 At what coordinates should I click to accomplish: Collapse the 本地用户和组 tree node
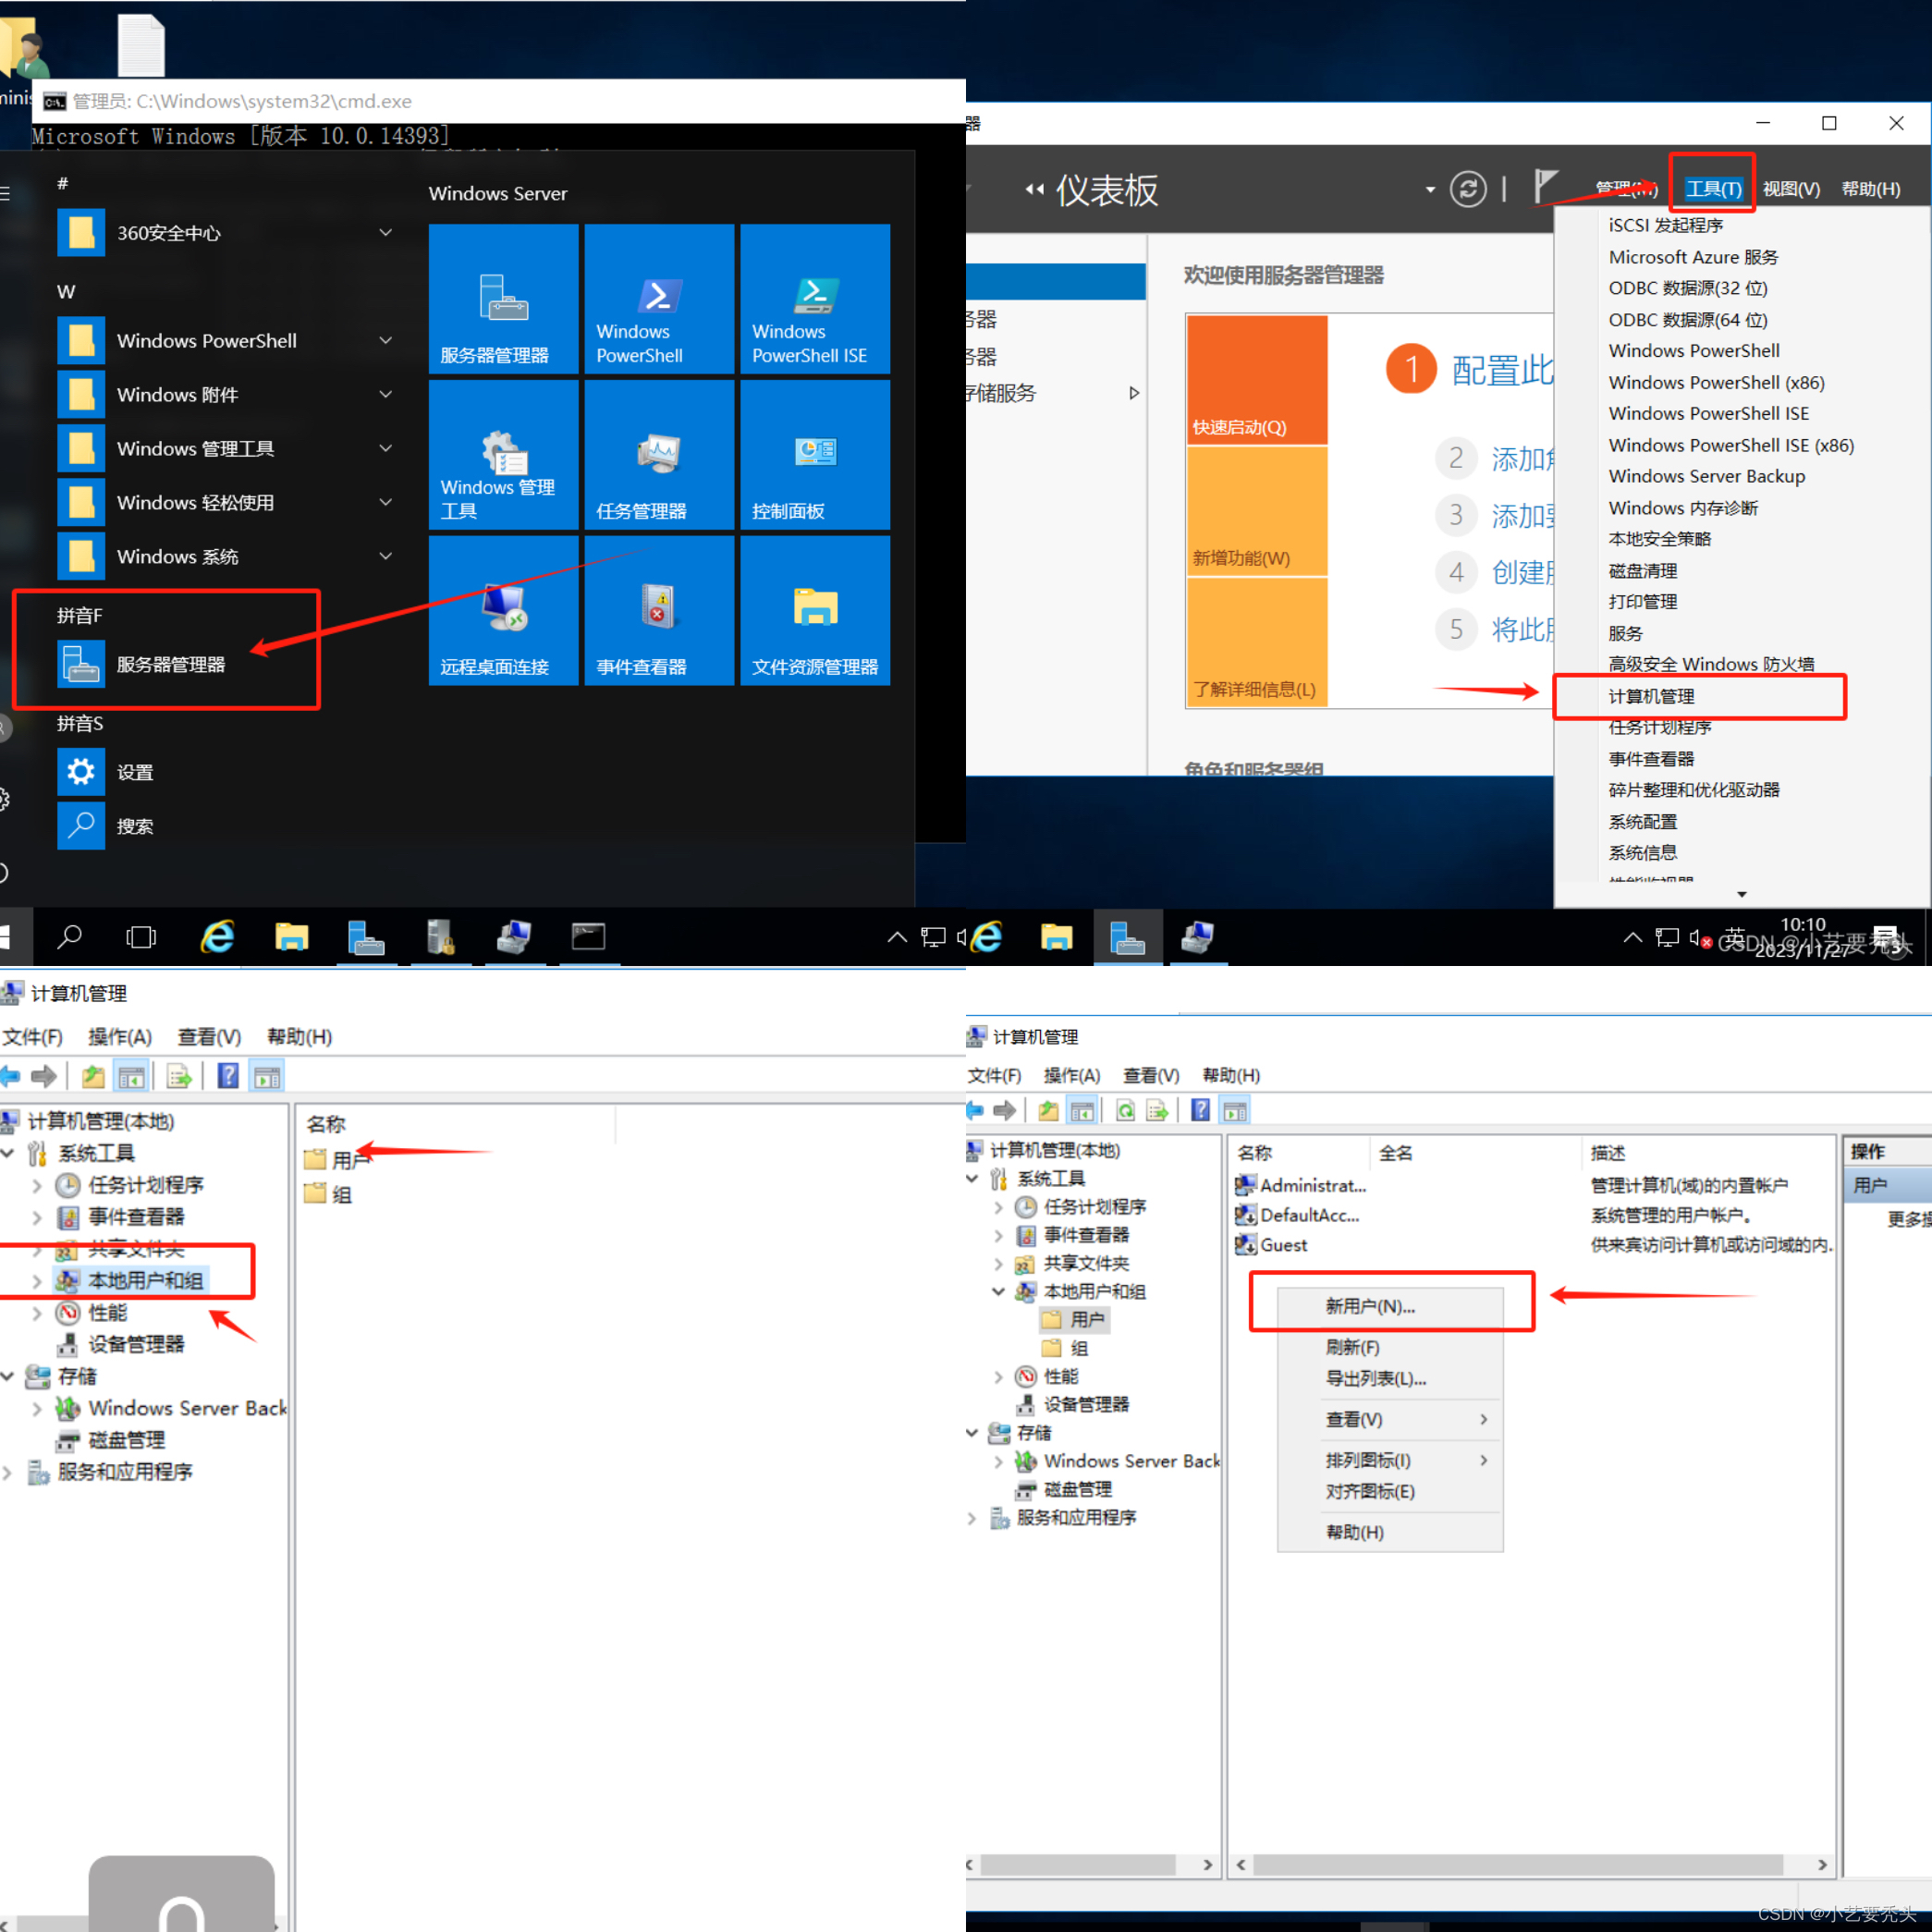coord(998,1291)
